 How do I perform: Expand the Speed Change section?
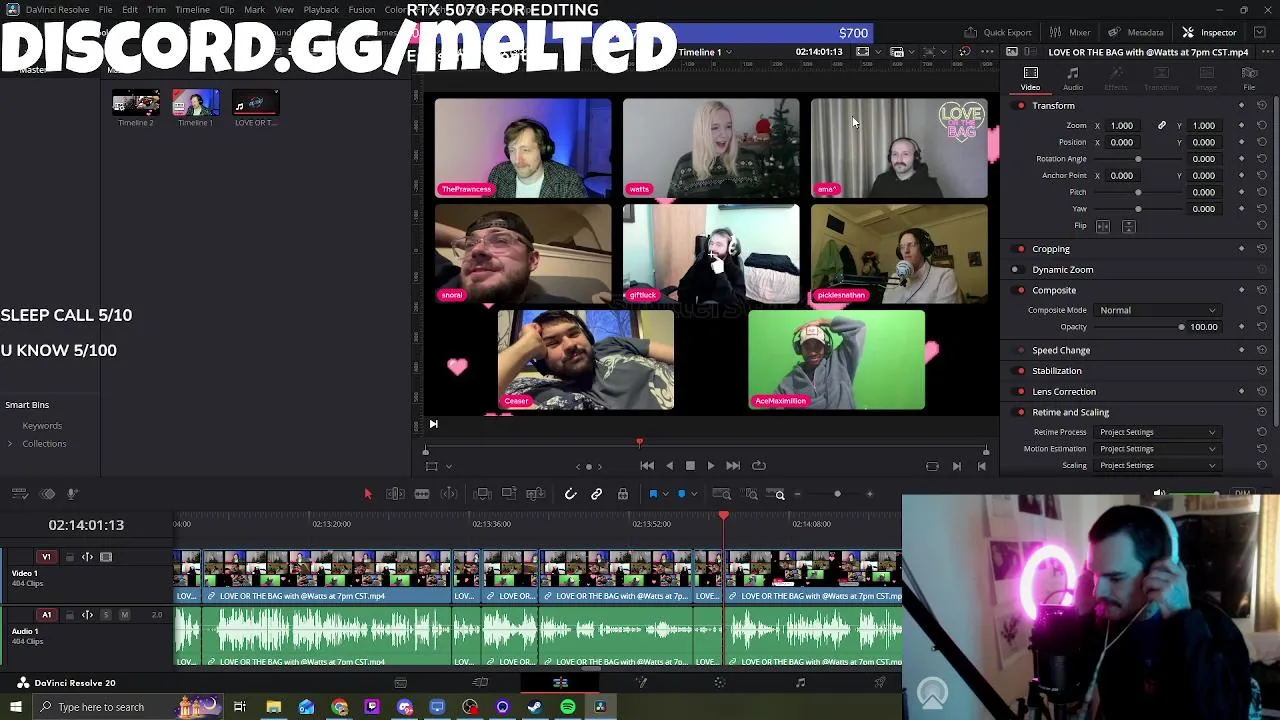point(1061,351)
